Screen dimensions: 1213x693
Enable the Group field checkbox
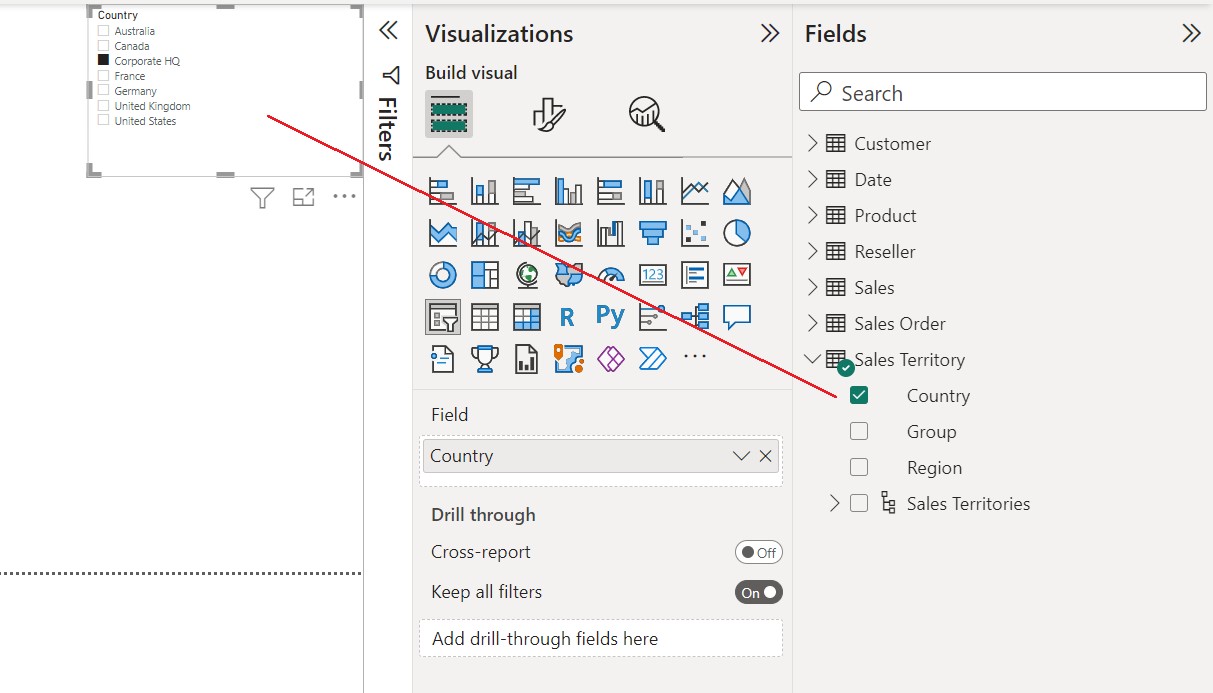point(859,431)
